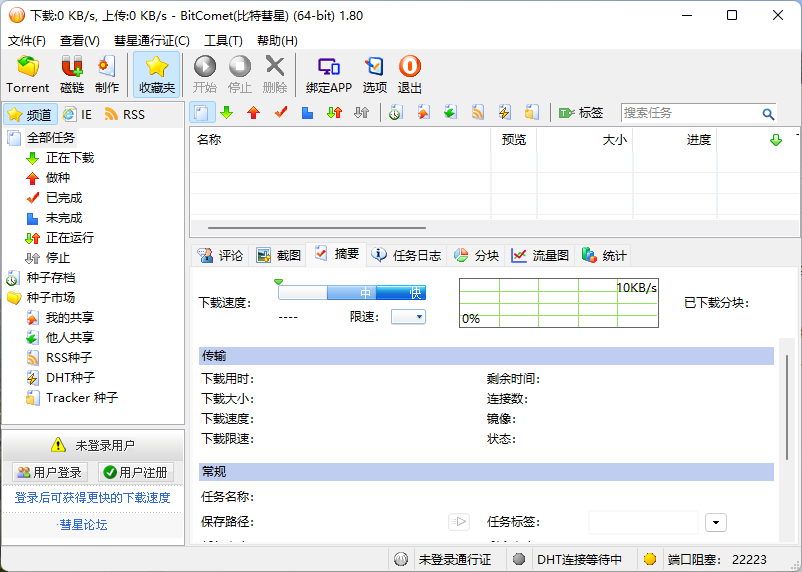Image resolution: width=802 pixels, height=572 pixels.
Task: Open the 选项 options dialog
Action: 374,74
